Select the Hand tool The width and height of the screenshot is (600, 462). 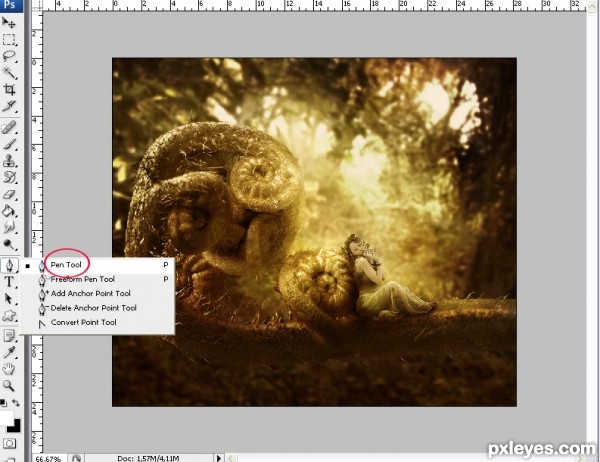pos(9,369)
